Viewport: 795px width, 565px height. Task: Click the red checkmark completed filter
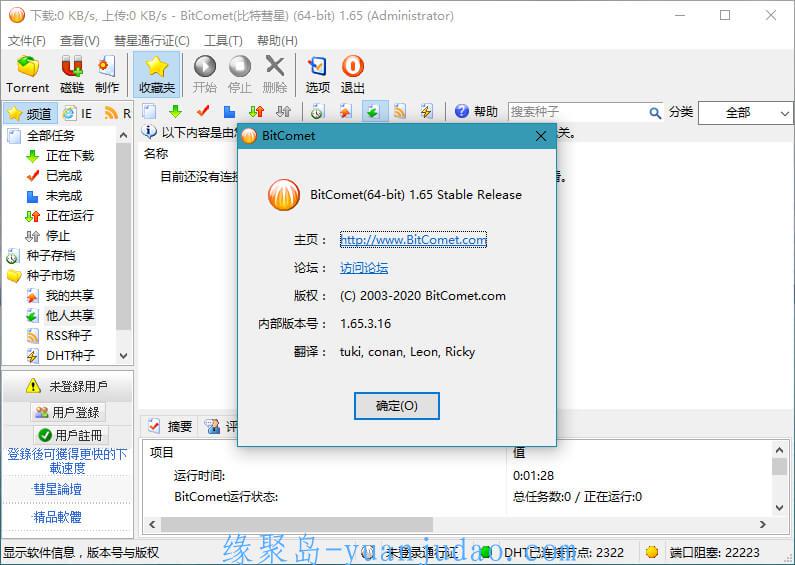[x=203, y=111]
